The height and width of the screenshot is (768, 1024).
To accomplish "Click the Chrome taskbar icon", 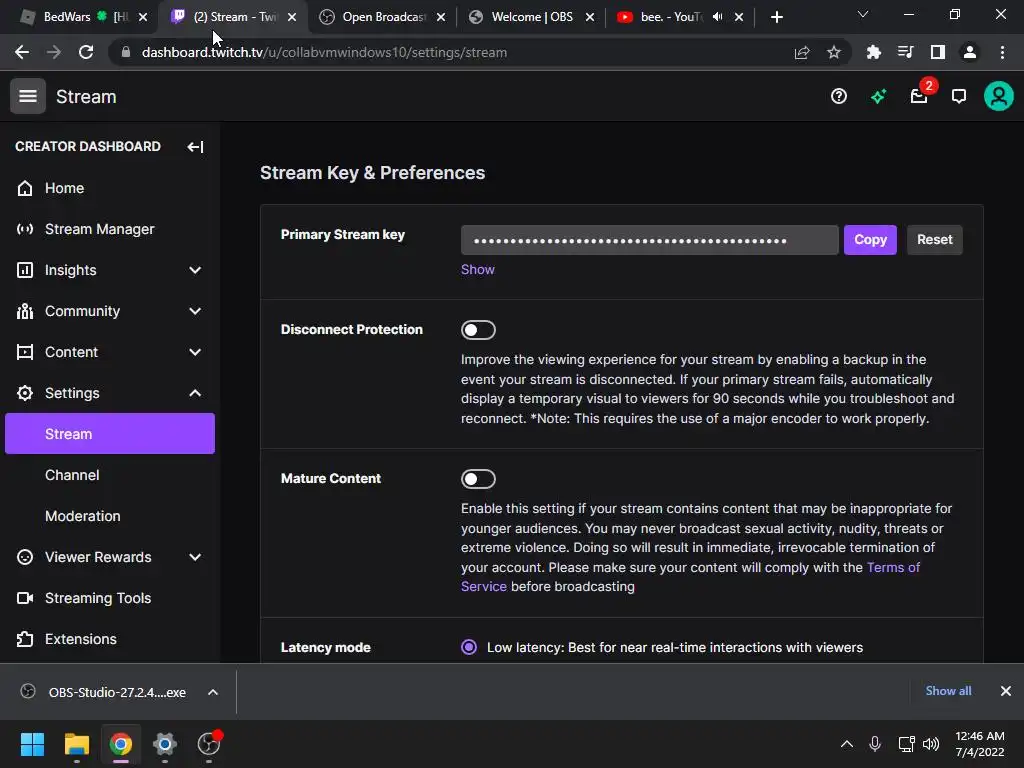I will [120, 744].
